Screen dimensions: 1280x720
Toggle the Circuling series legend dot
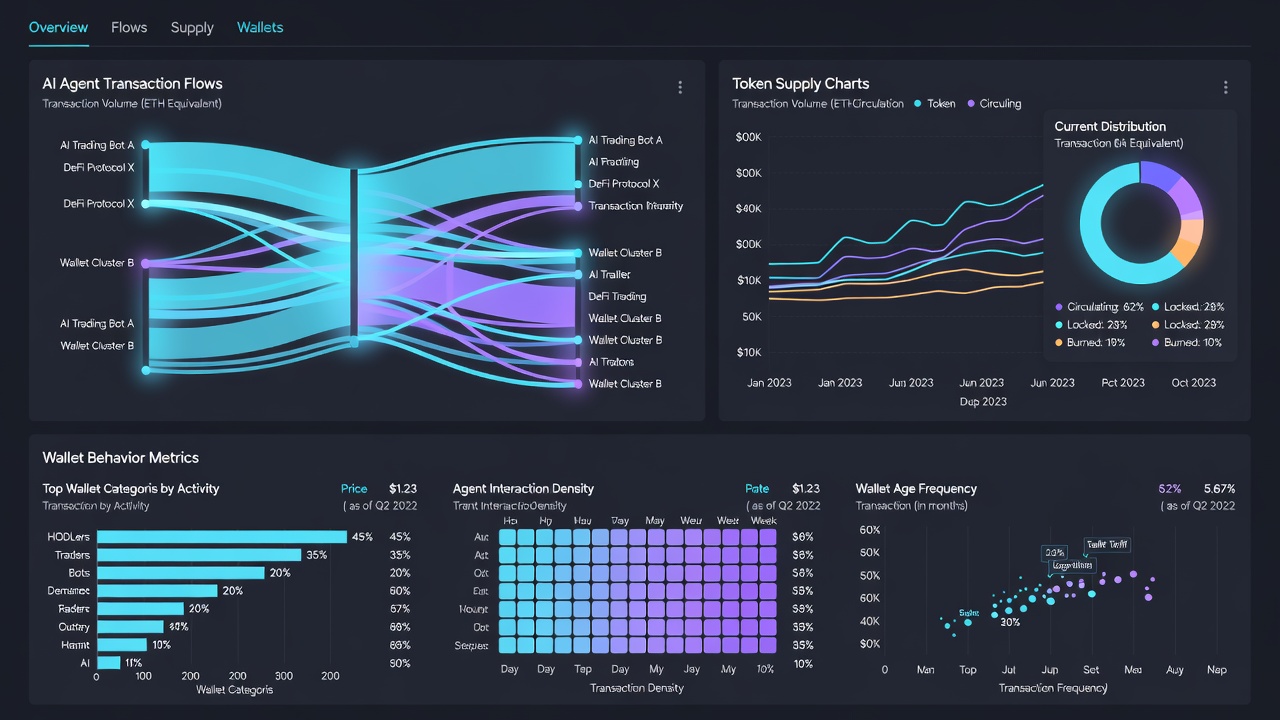click(x=970, y=104)
